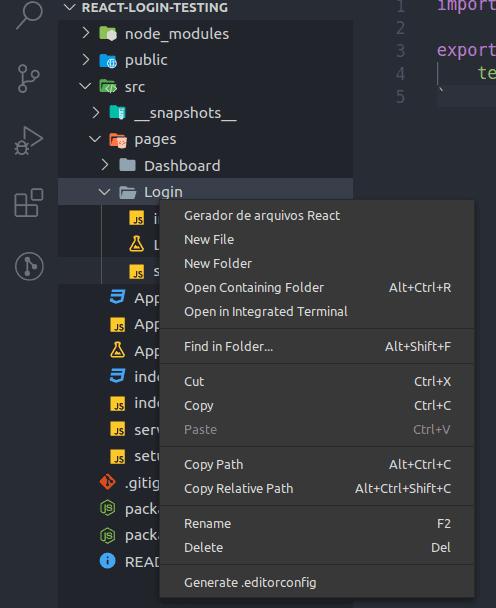Open the Run and Debug view
The height and width of the screenshot is (608, 496).
[29, 140]
